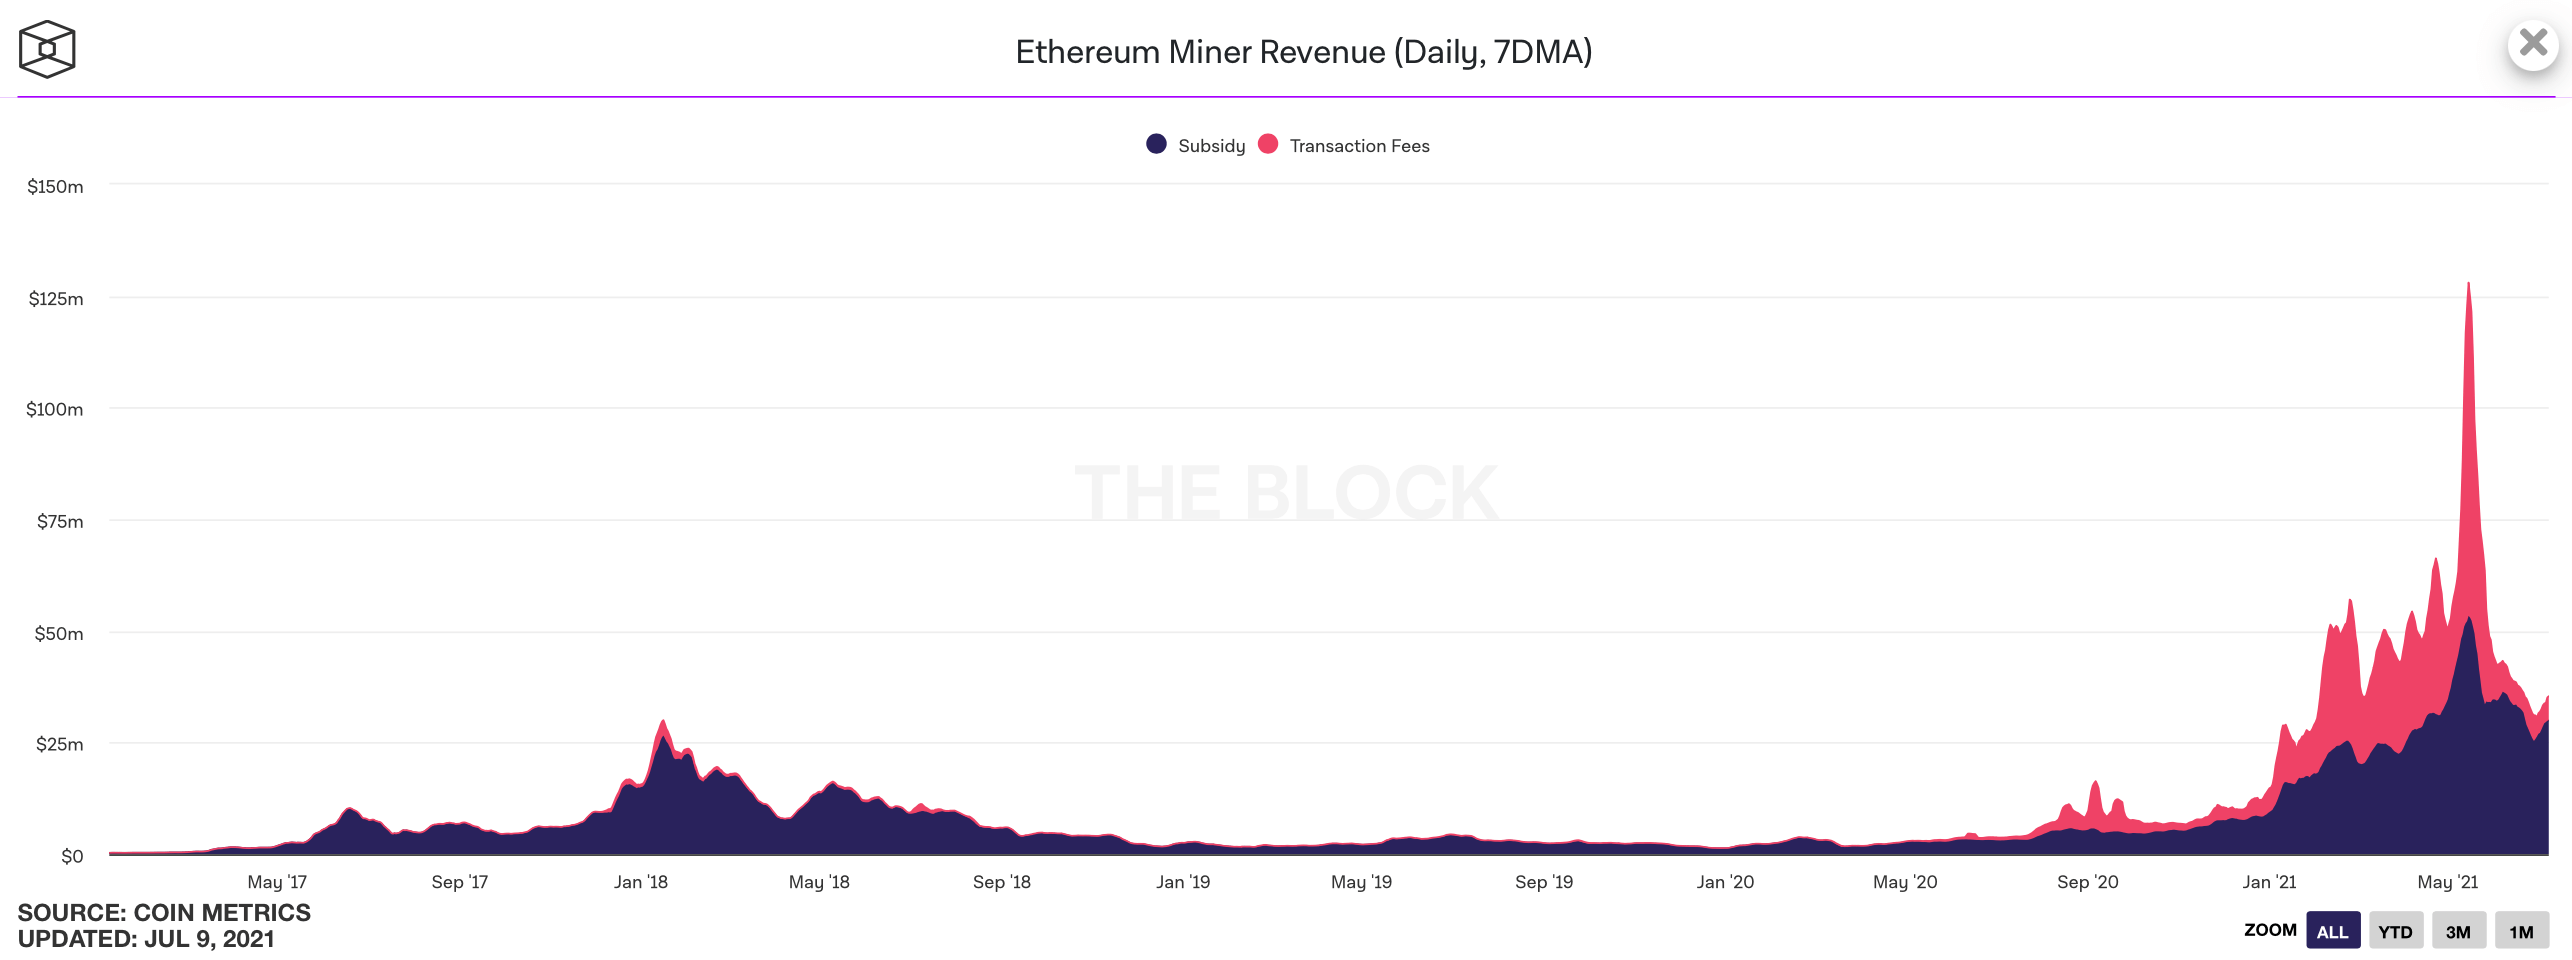
Task: Click the Sep '20 x-axis label
Action: (2088, 882)
